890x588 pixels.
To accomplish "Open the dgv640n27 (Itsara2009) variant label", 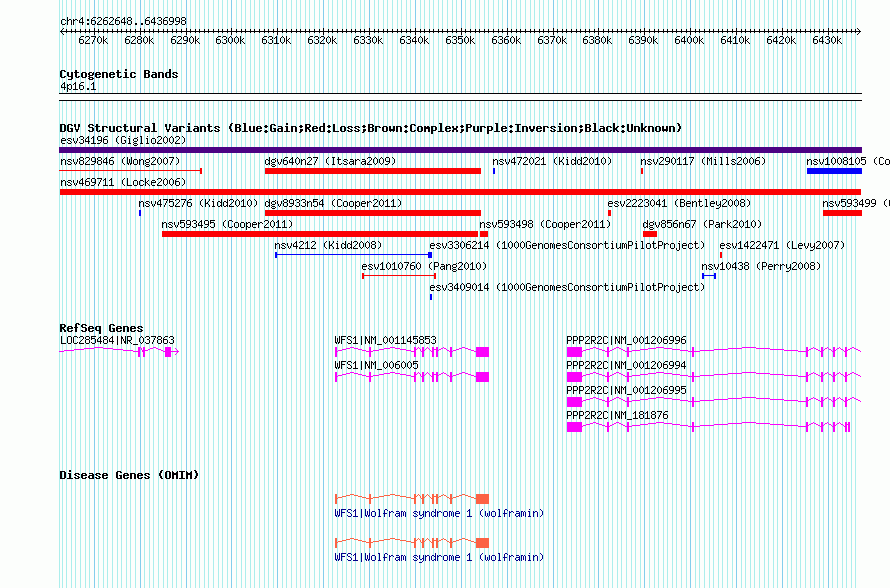I will tap(330, 161).
